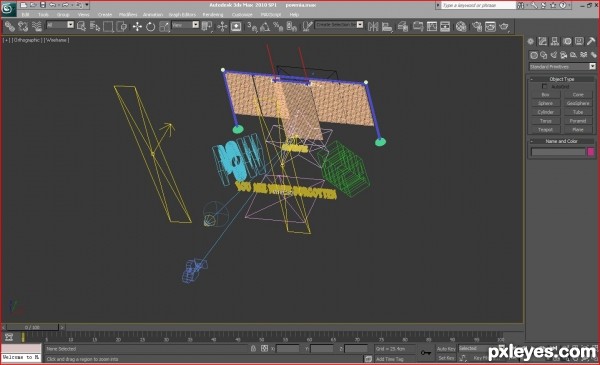This screenshot has height=365, width=600.
Task: Click the Align tool icon
Action: [x=387, y=26]
